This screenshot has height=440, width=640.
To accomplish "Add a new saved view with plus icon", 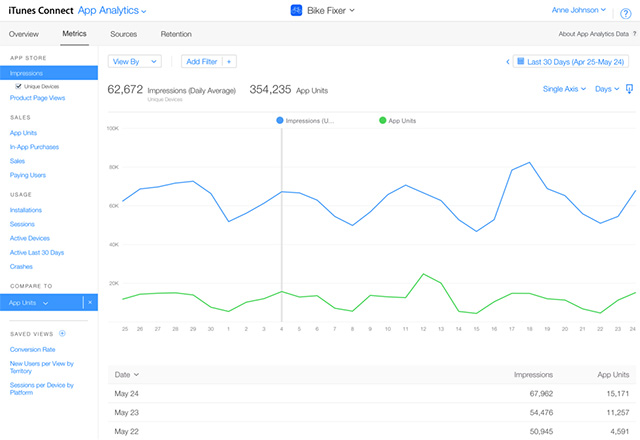I will pyautogui.click(x=62, y=333).
